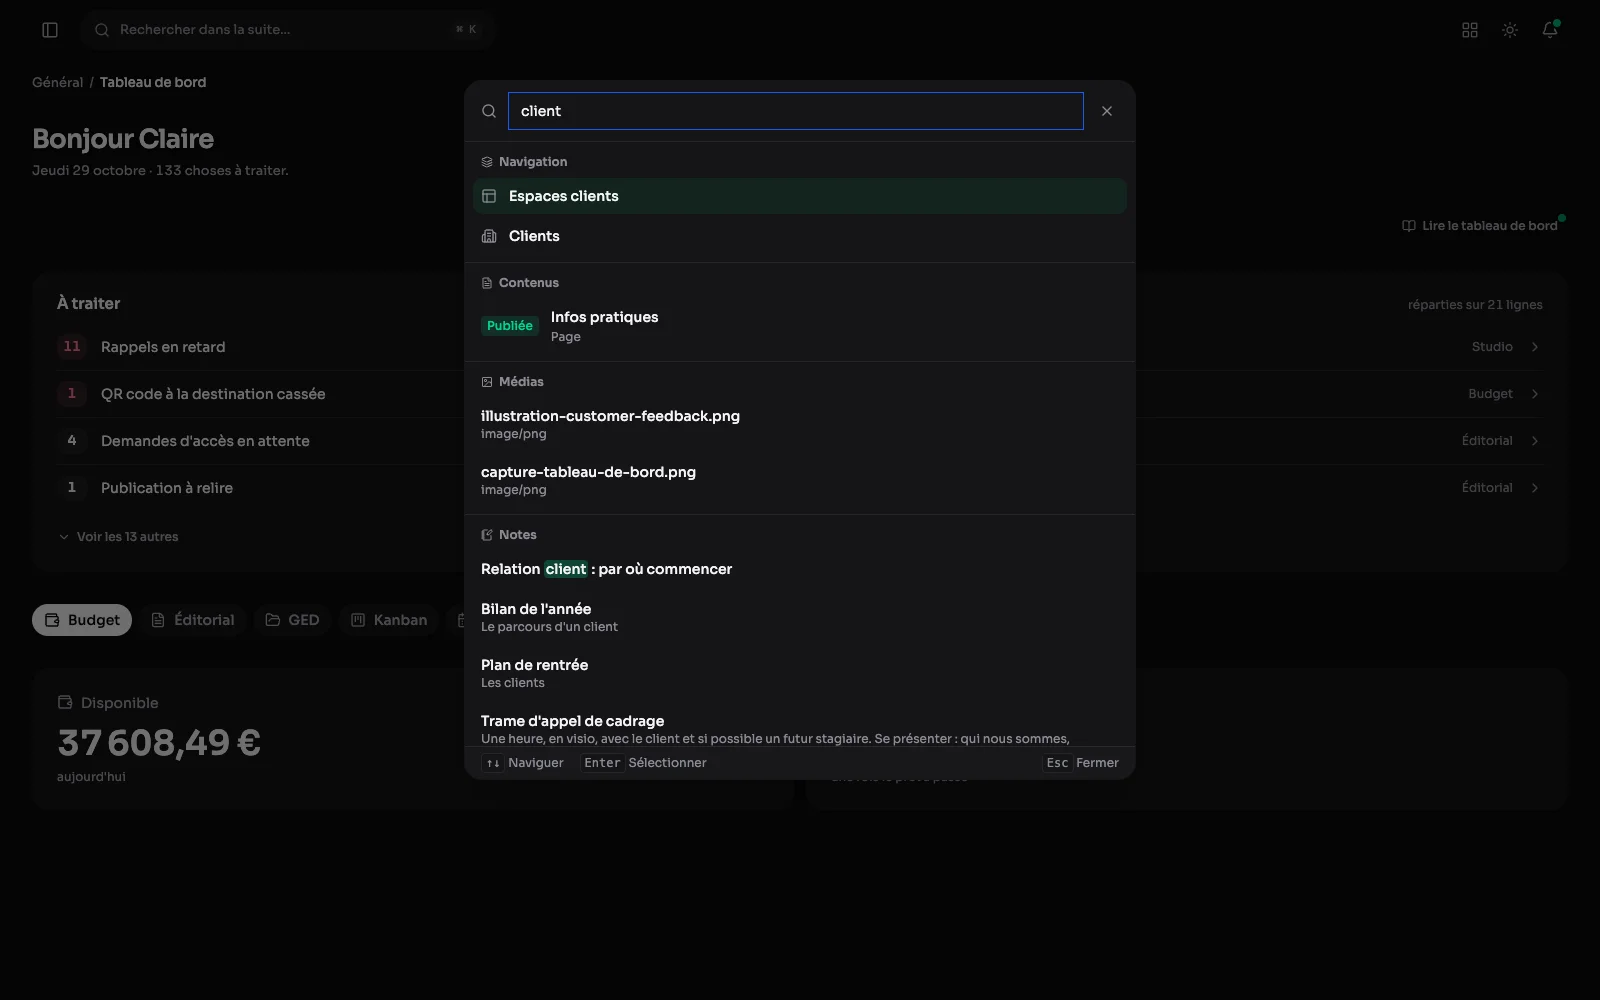Clear search with the X button
Image resolution: width=1600 pixels, height=1000 pixels.
pyautogui.click(x=1107, y=111)
